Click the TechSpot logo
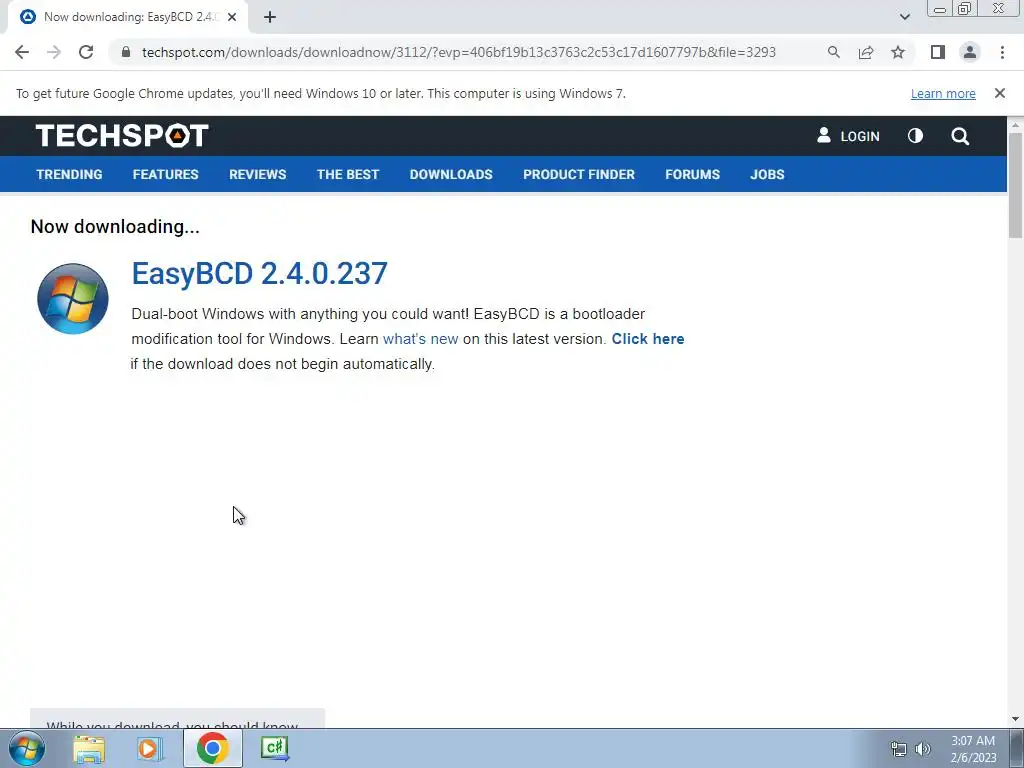The height and width of the screenshot is (768, 1024). (x=122, y=136)
